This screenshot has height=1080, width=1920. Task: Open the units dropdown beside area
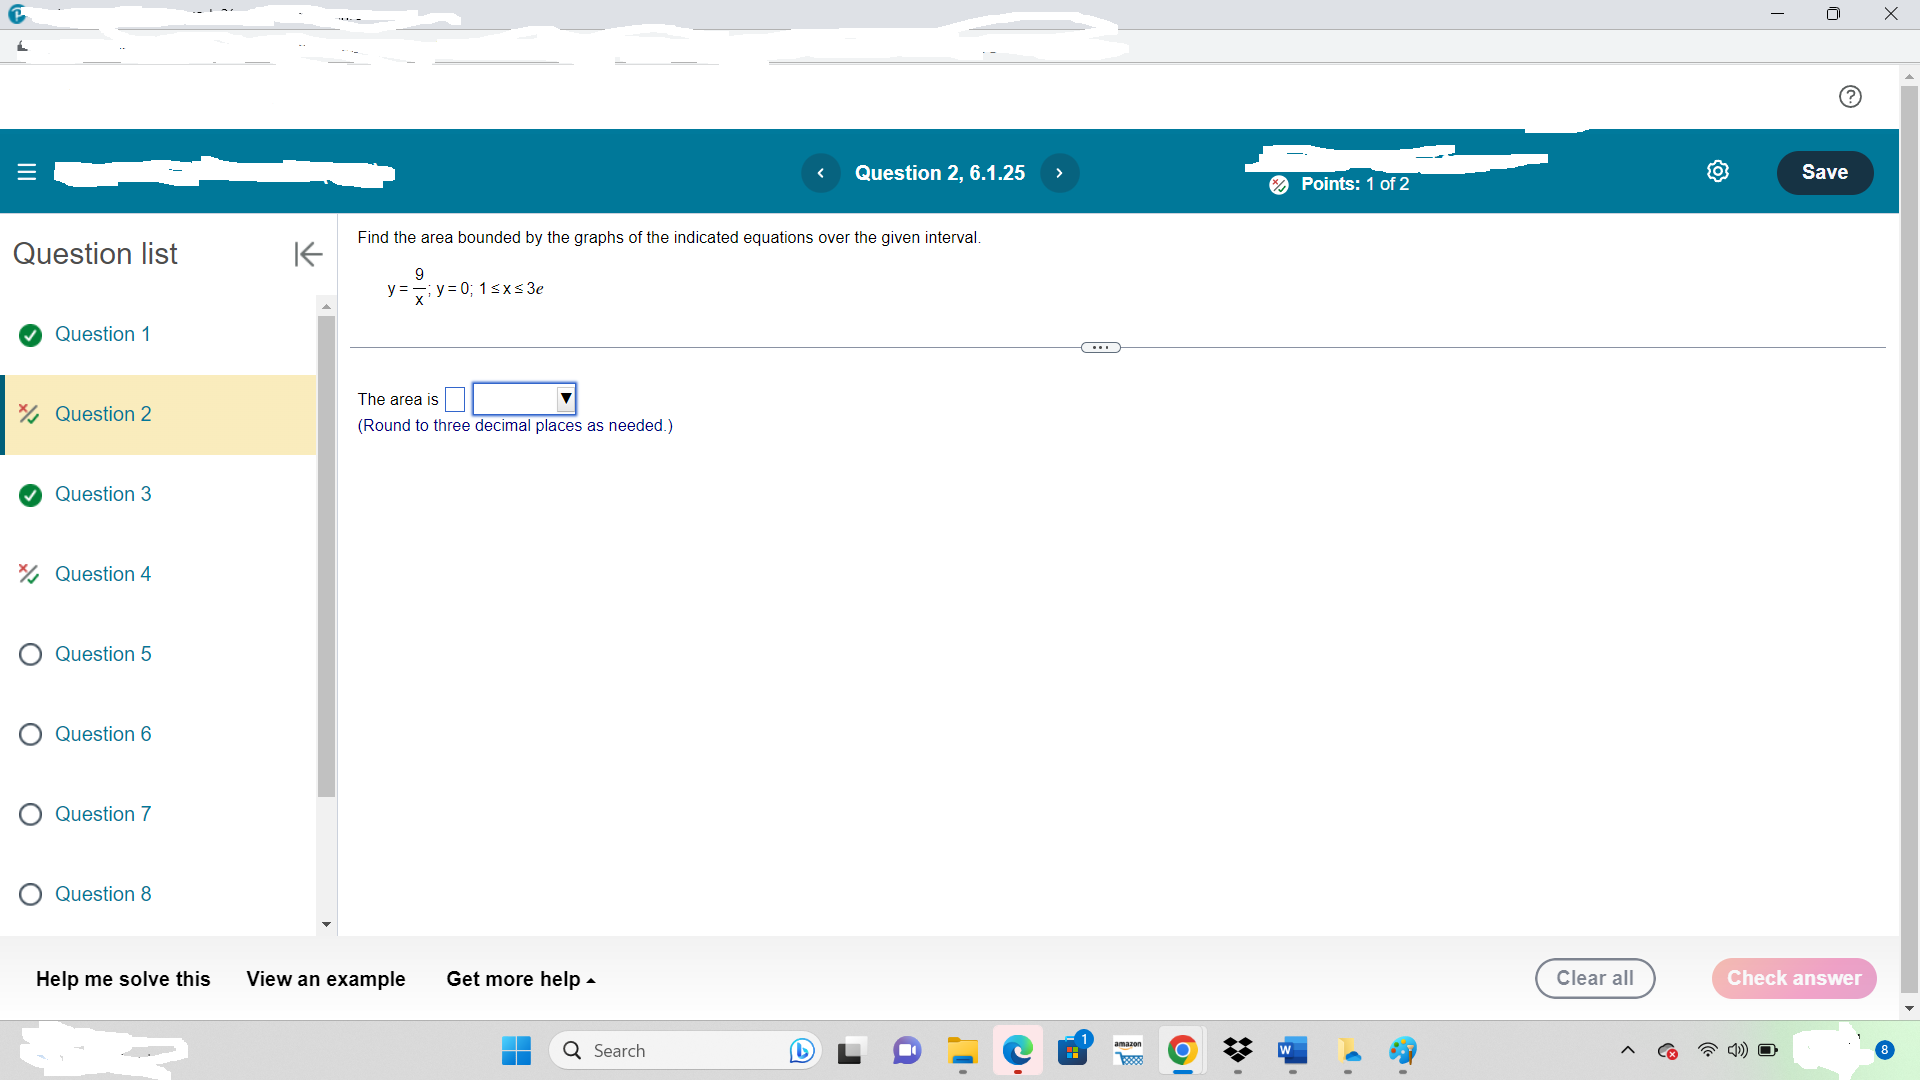coord(524,399)
